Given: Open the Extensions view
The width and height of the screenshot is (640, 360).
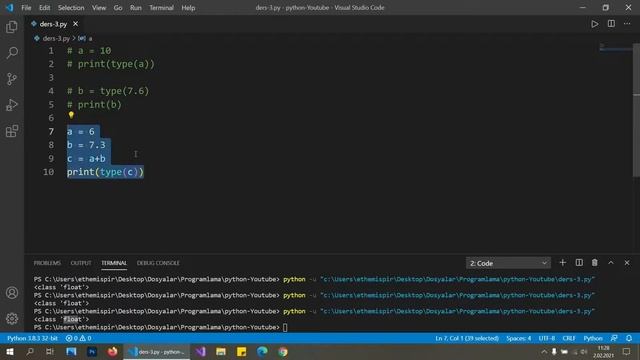Looking at the screenshot, I should coord(12,131).
